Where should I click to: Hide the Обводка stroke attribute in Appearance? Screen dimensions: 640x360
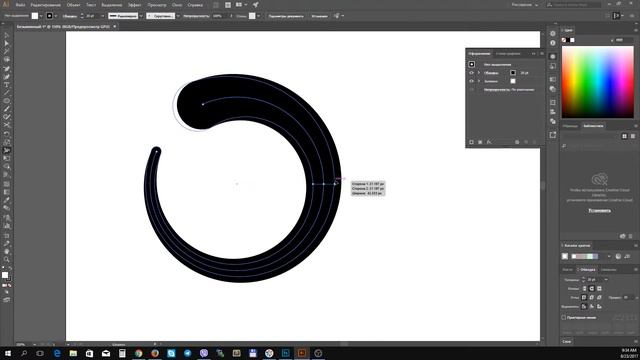[x=471, y=73]
